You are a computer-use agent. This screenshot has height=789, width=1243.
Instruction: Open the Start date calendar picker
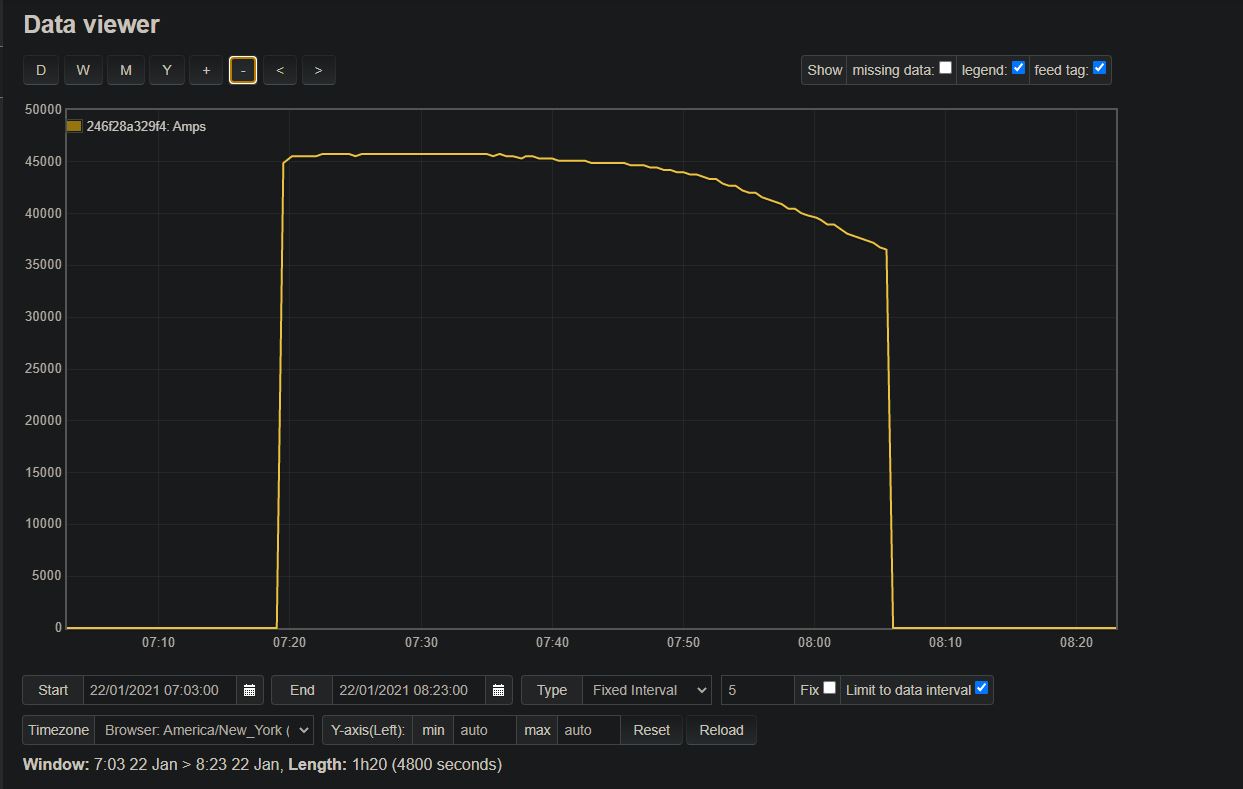[249, 690]
